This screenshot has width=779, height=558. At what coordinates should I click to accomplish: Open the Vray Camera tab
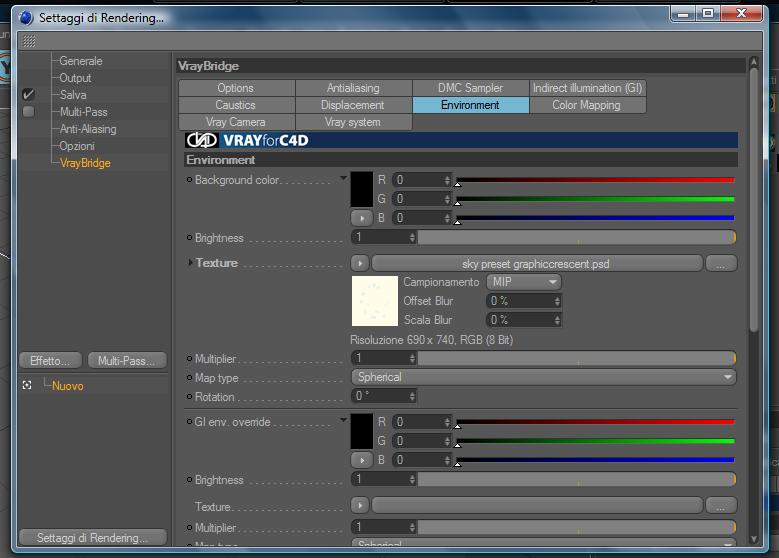pos(236,122)
